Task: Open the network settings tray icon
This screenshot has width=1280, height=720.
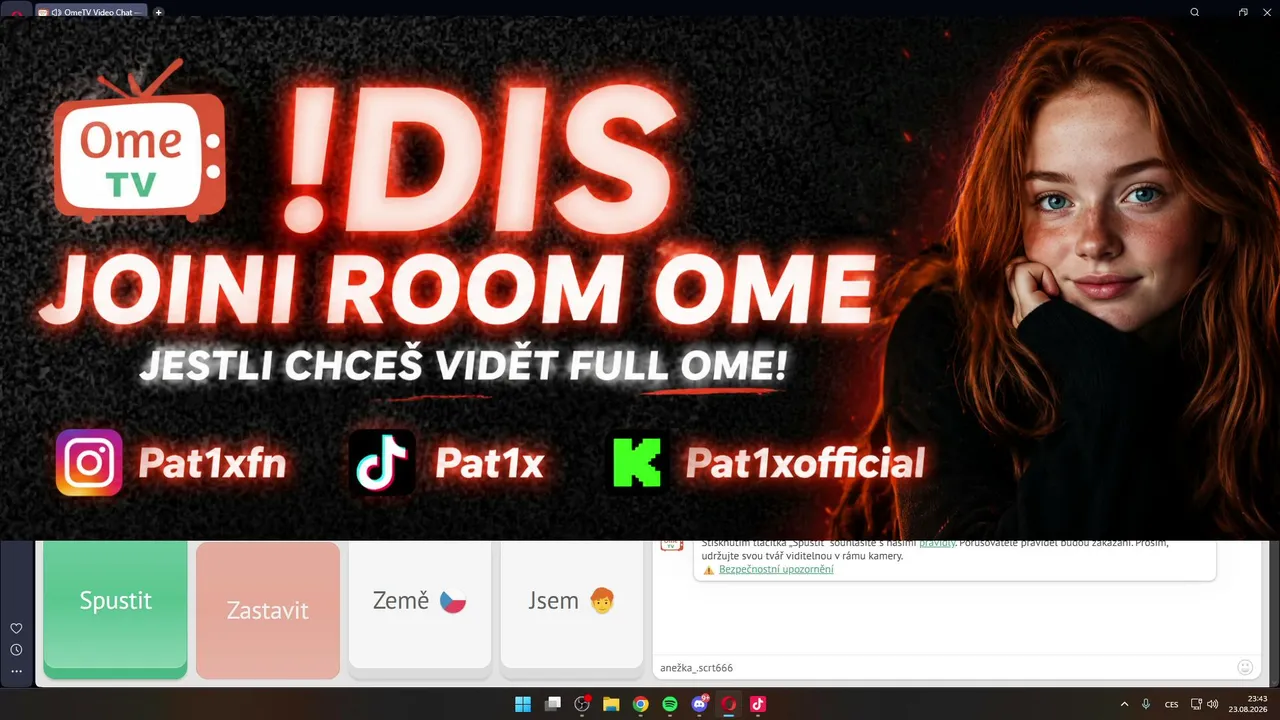Action: [x=1197, y=704]
